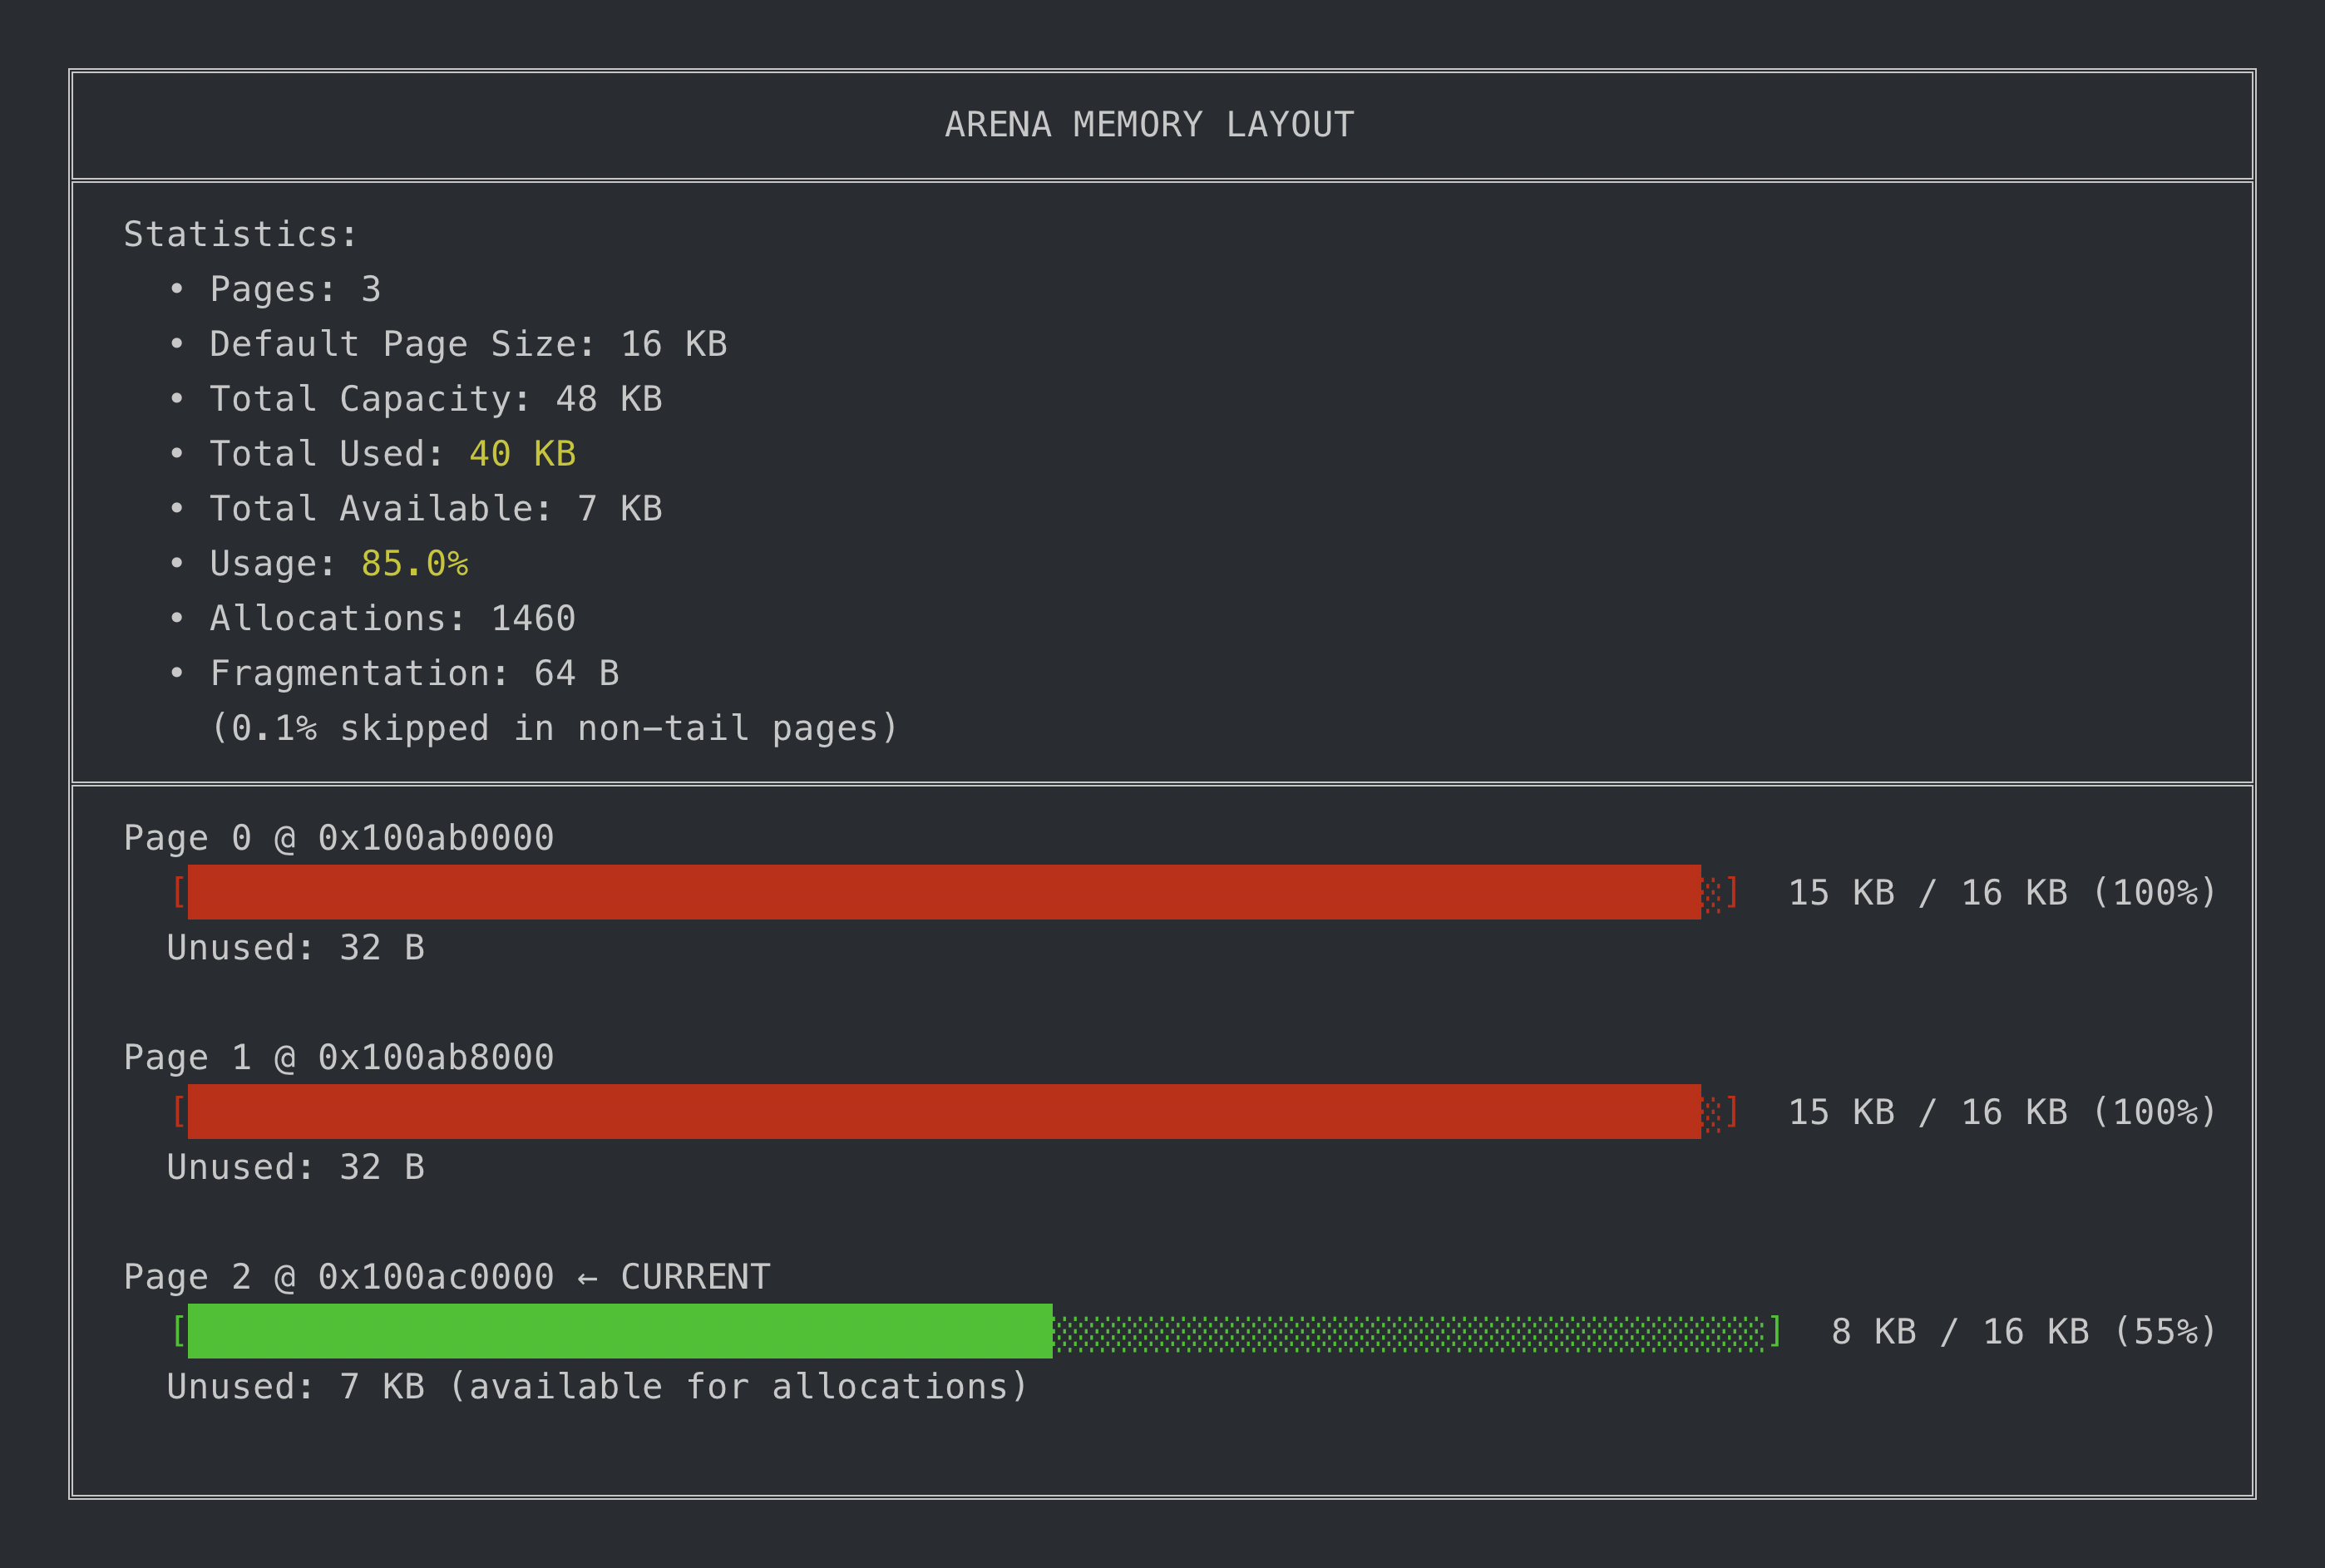
Task: Select the Allocations: 1460 statistic
Action: [392, 617]
